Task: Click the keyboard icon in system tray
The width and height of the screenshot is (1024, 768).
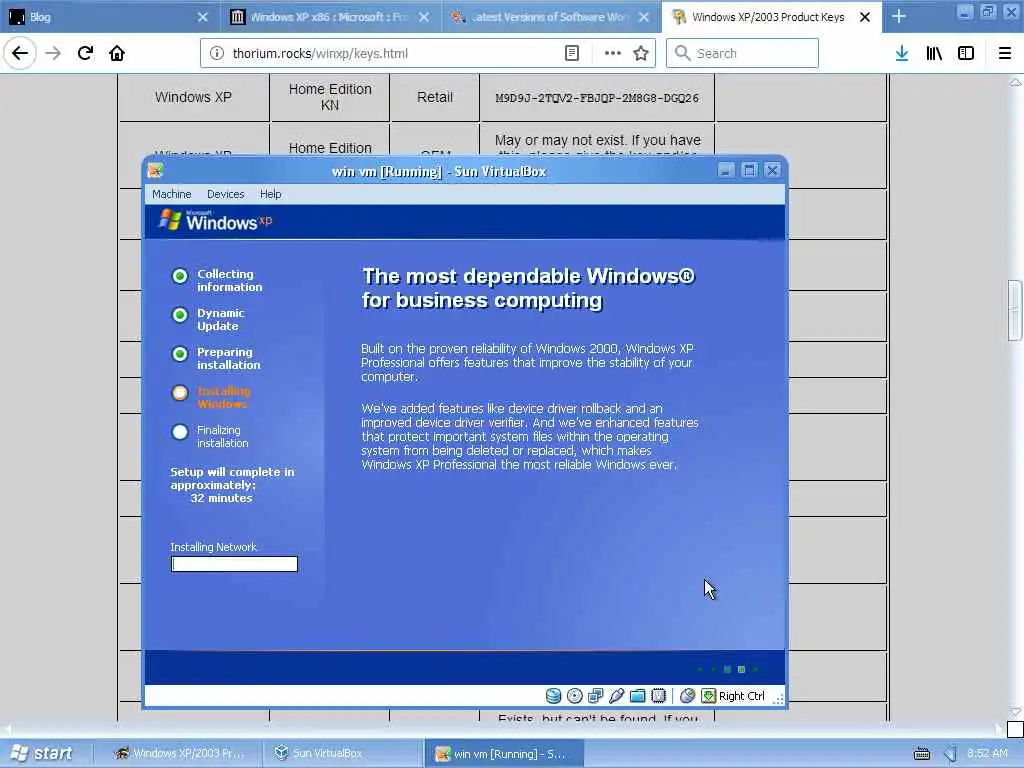Action: [921, 754]
